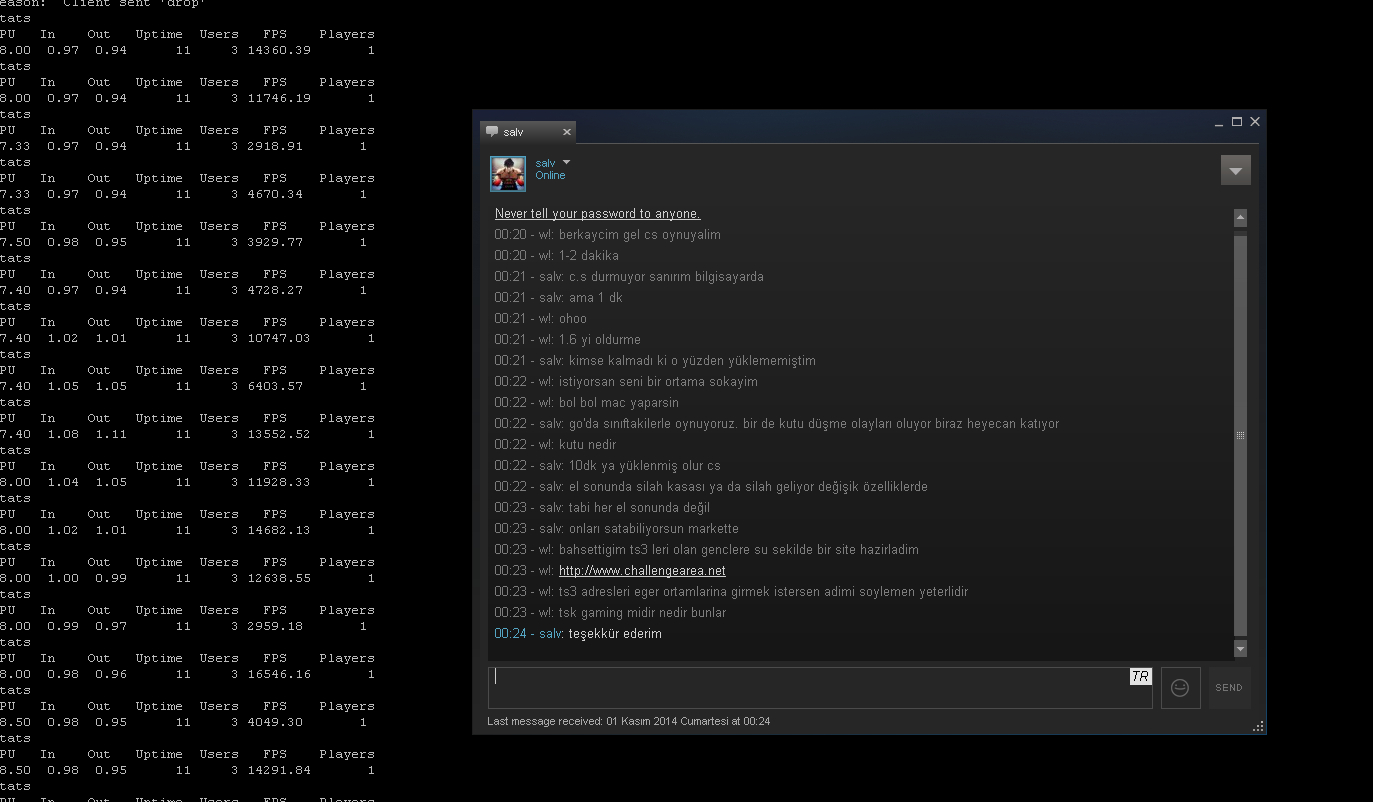This screenshot has width=1373, height=802.
Task: Click FPS value 4049.30 in console
Action: 275,722
